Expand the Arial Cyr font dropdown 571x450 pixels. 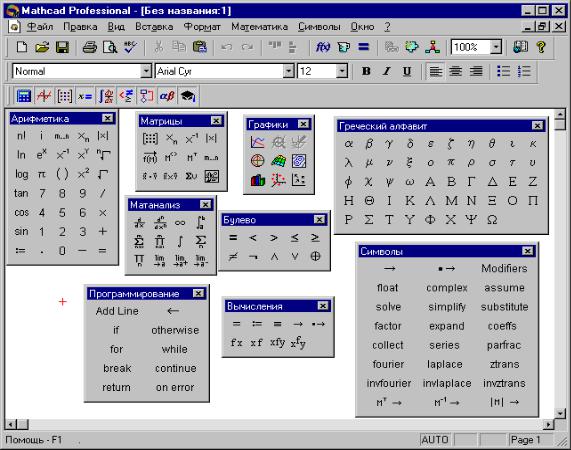tap(289, 71)
